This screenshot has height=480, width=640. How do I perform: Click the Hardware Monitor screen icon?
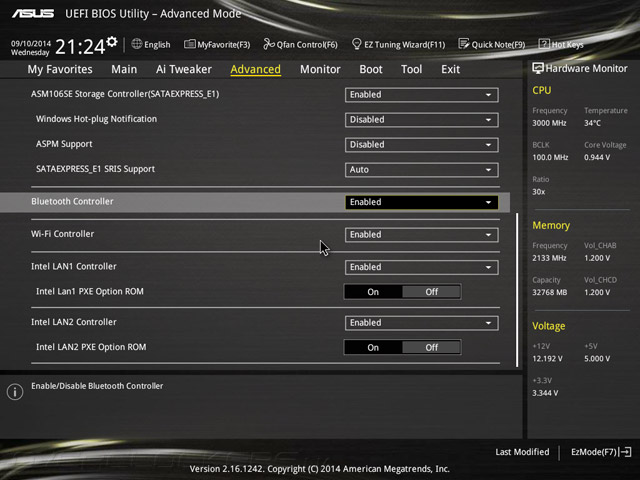coord(538,68)
